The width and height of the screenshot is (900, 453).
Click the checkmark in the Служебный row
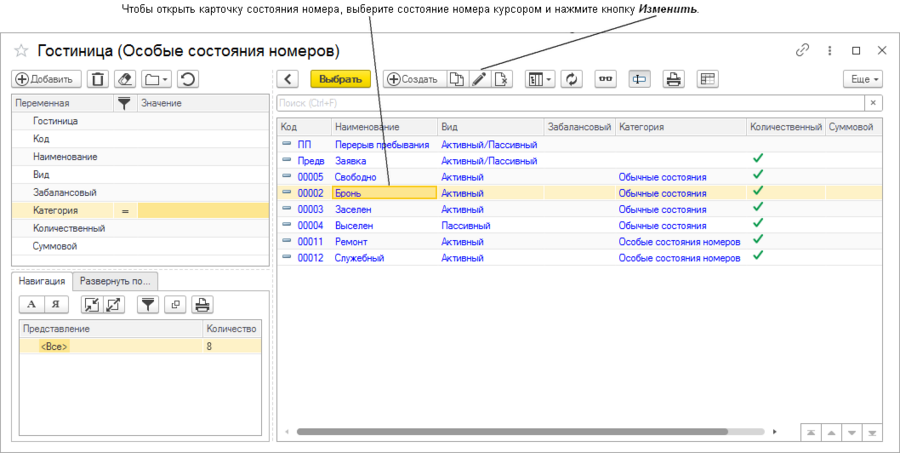click(x=758, y=255)
